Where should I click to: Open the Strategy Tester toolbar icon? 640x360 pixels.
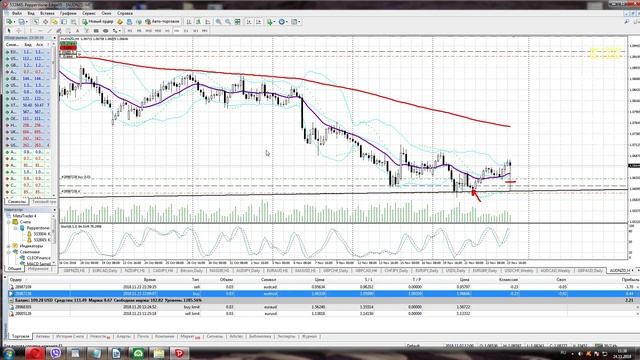[73, 22]
